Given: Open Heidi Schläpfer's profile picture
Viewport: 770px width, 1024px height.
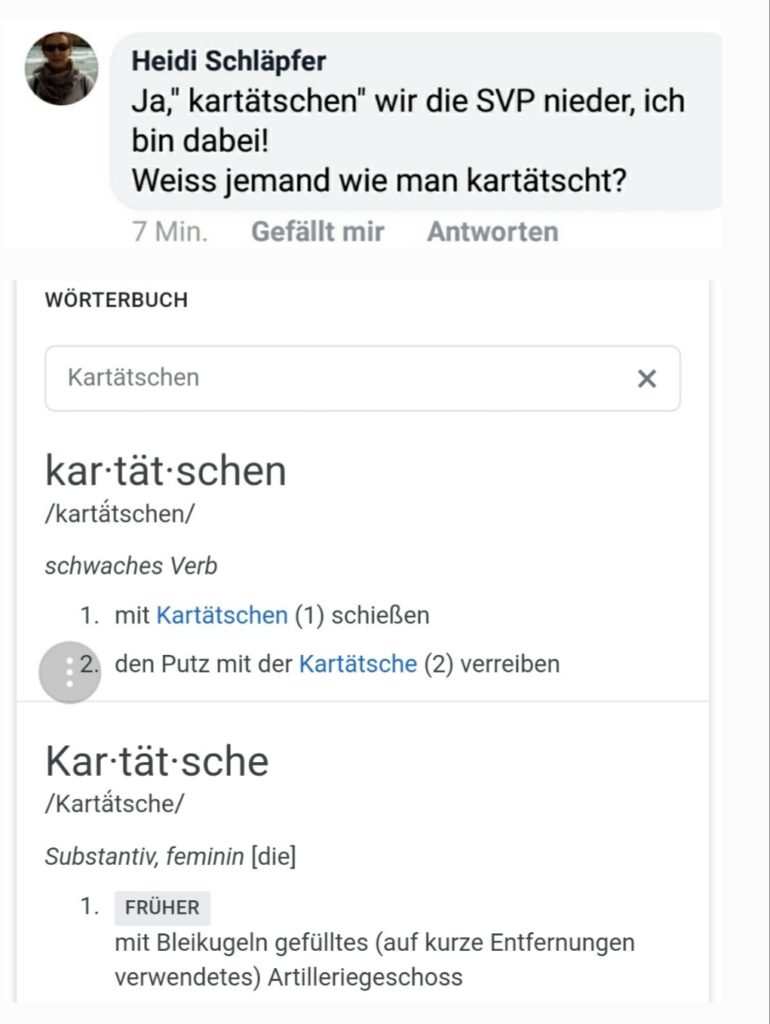Looking at the screenshot, I should tap(61, 69).
